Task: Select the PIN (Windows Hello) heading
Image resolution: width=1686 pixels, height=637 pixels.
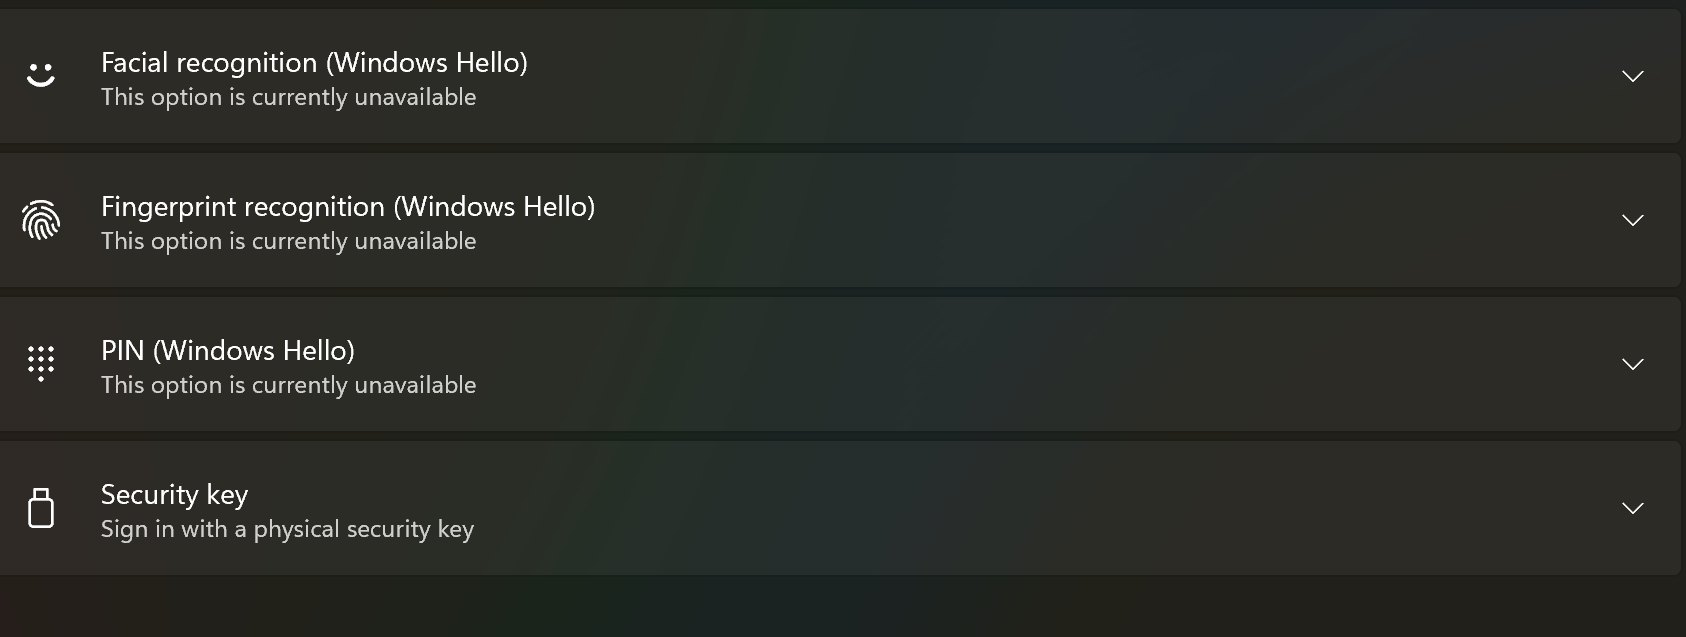Action: tap(228, 350)
